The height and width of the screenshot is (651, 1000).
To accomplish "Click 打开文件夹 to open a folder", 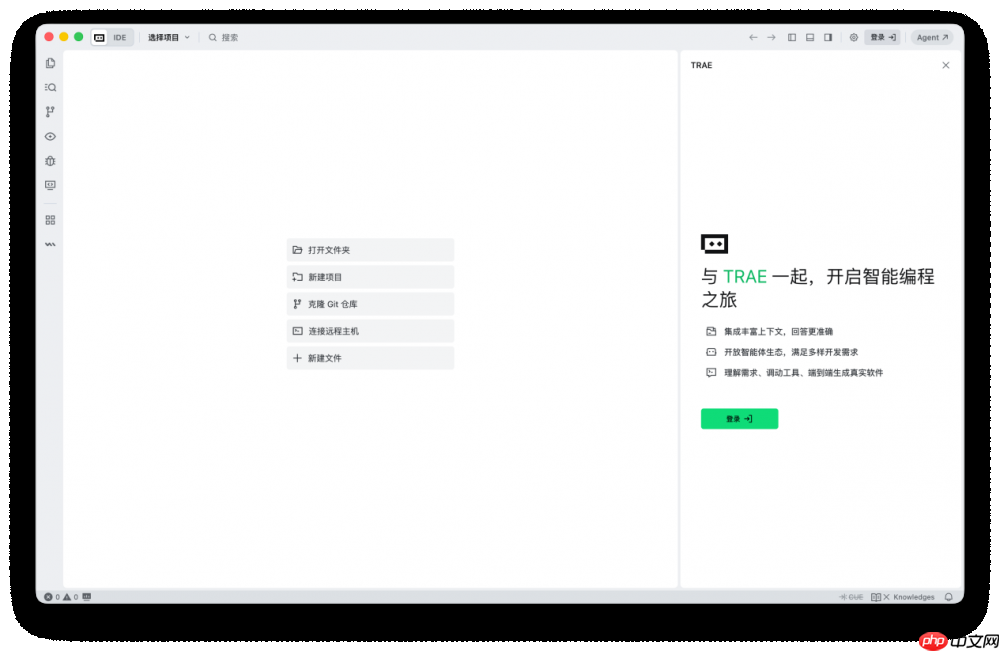I will (371, 250).
